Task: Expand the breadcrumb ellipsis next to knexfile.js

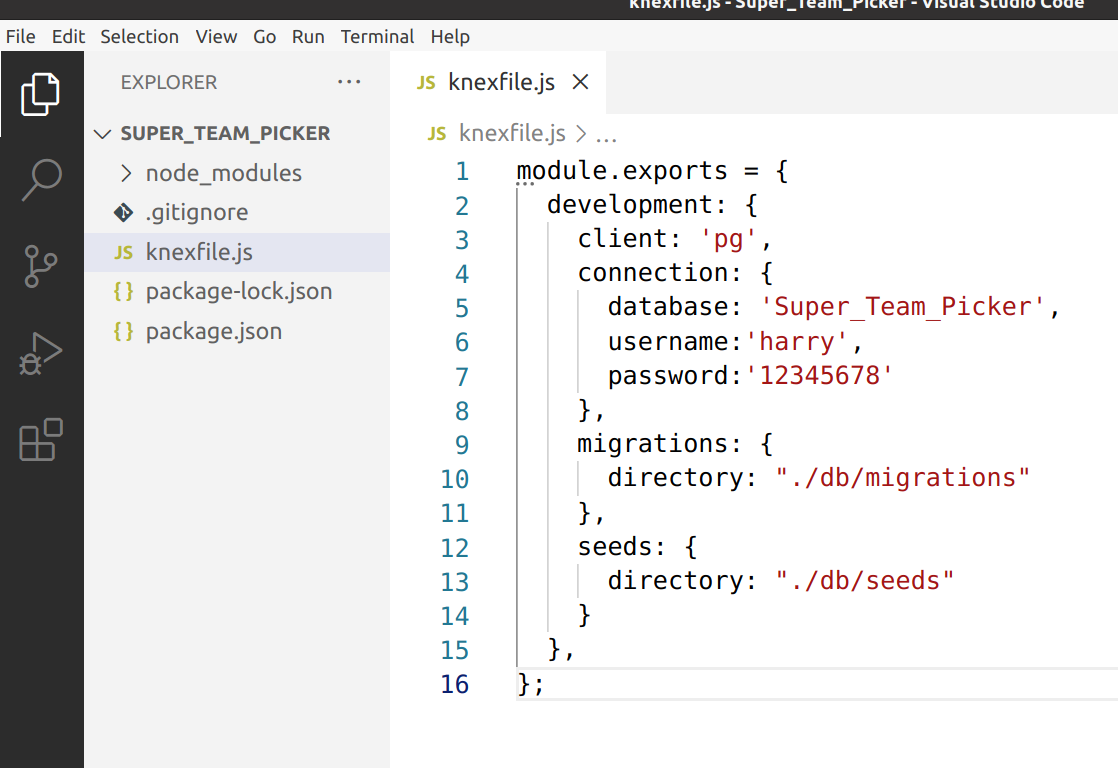Action: [x=606, y=133]
